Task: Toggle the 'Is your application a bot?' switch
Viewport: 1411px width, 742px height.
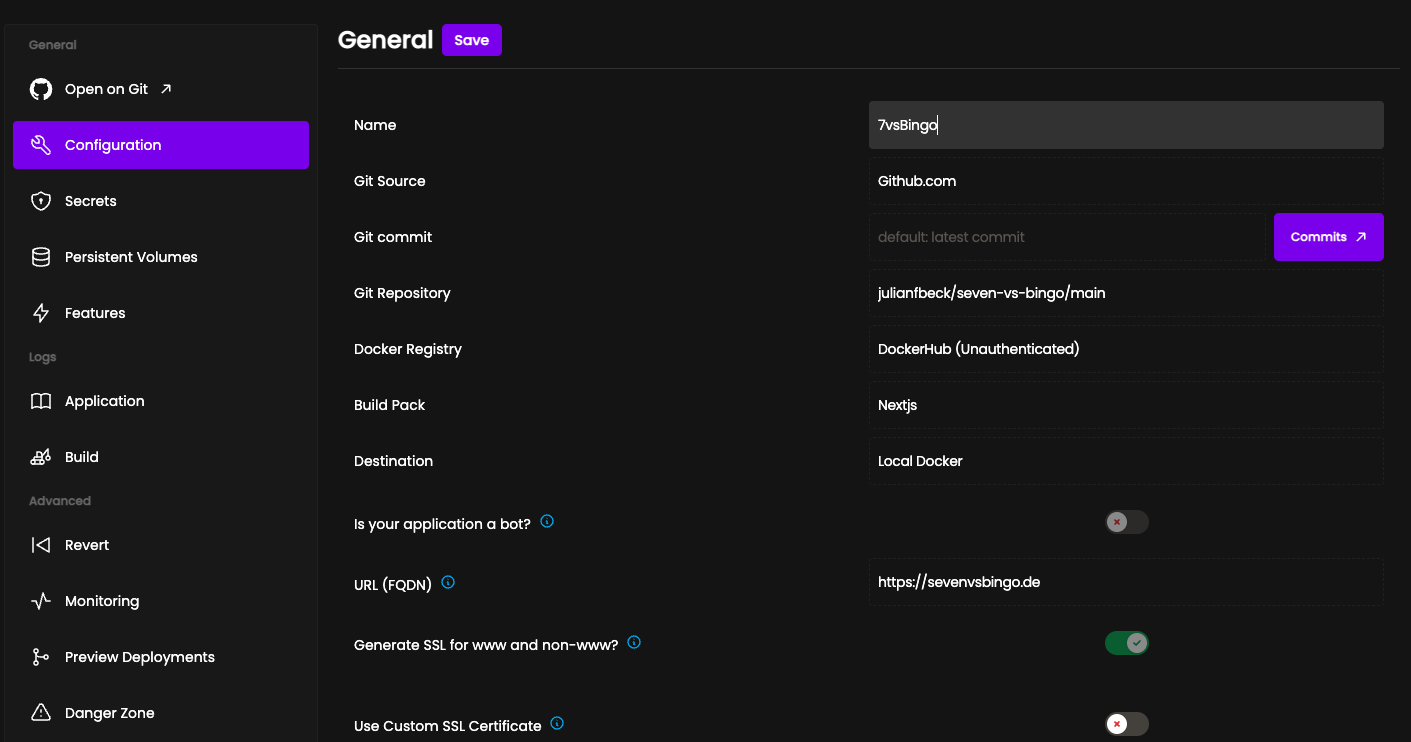Action: [x=1126, y=521]
